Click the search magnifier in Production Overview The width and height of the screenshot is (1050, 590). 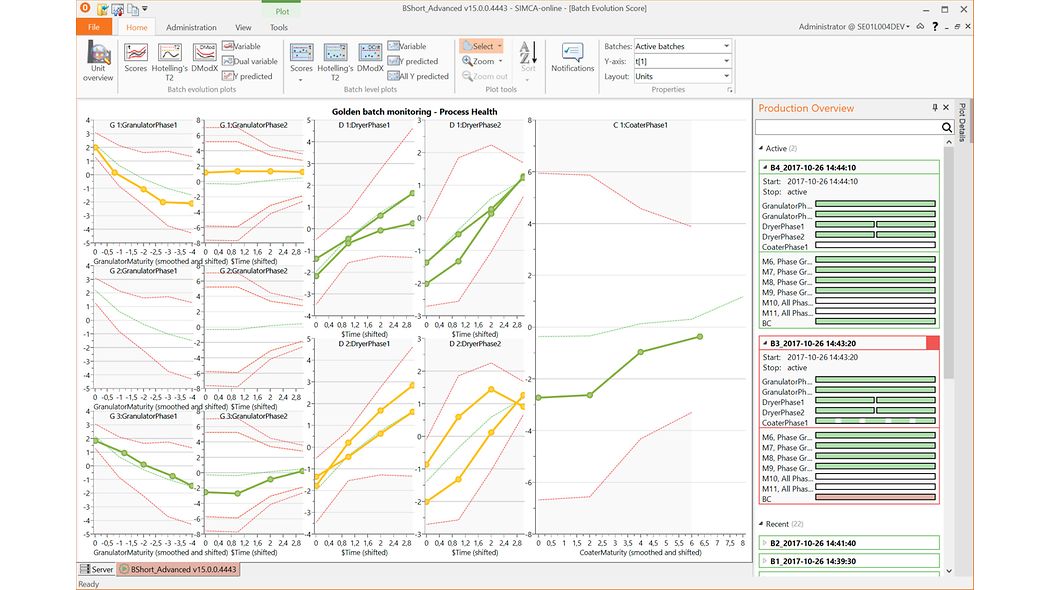tap(947, 128)
